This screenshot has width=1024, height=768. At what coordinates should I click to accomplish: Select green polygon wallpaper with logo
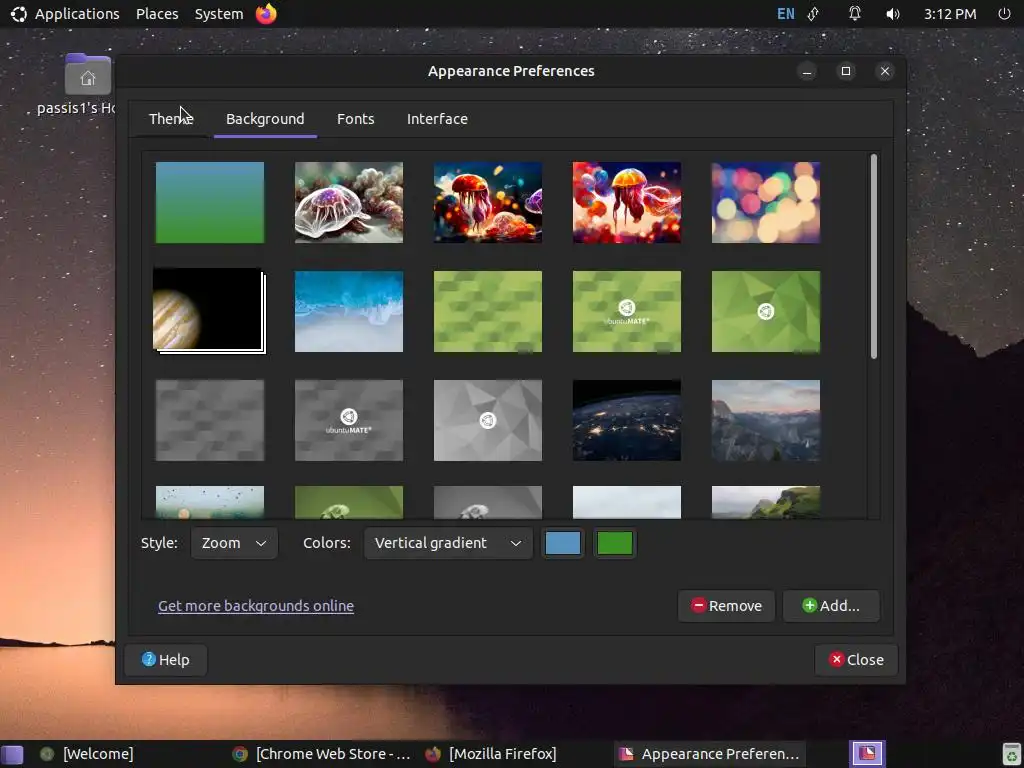[x=765, y=312]
